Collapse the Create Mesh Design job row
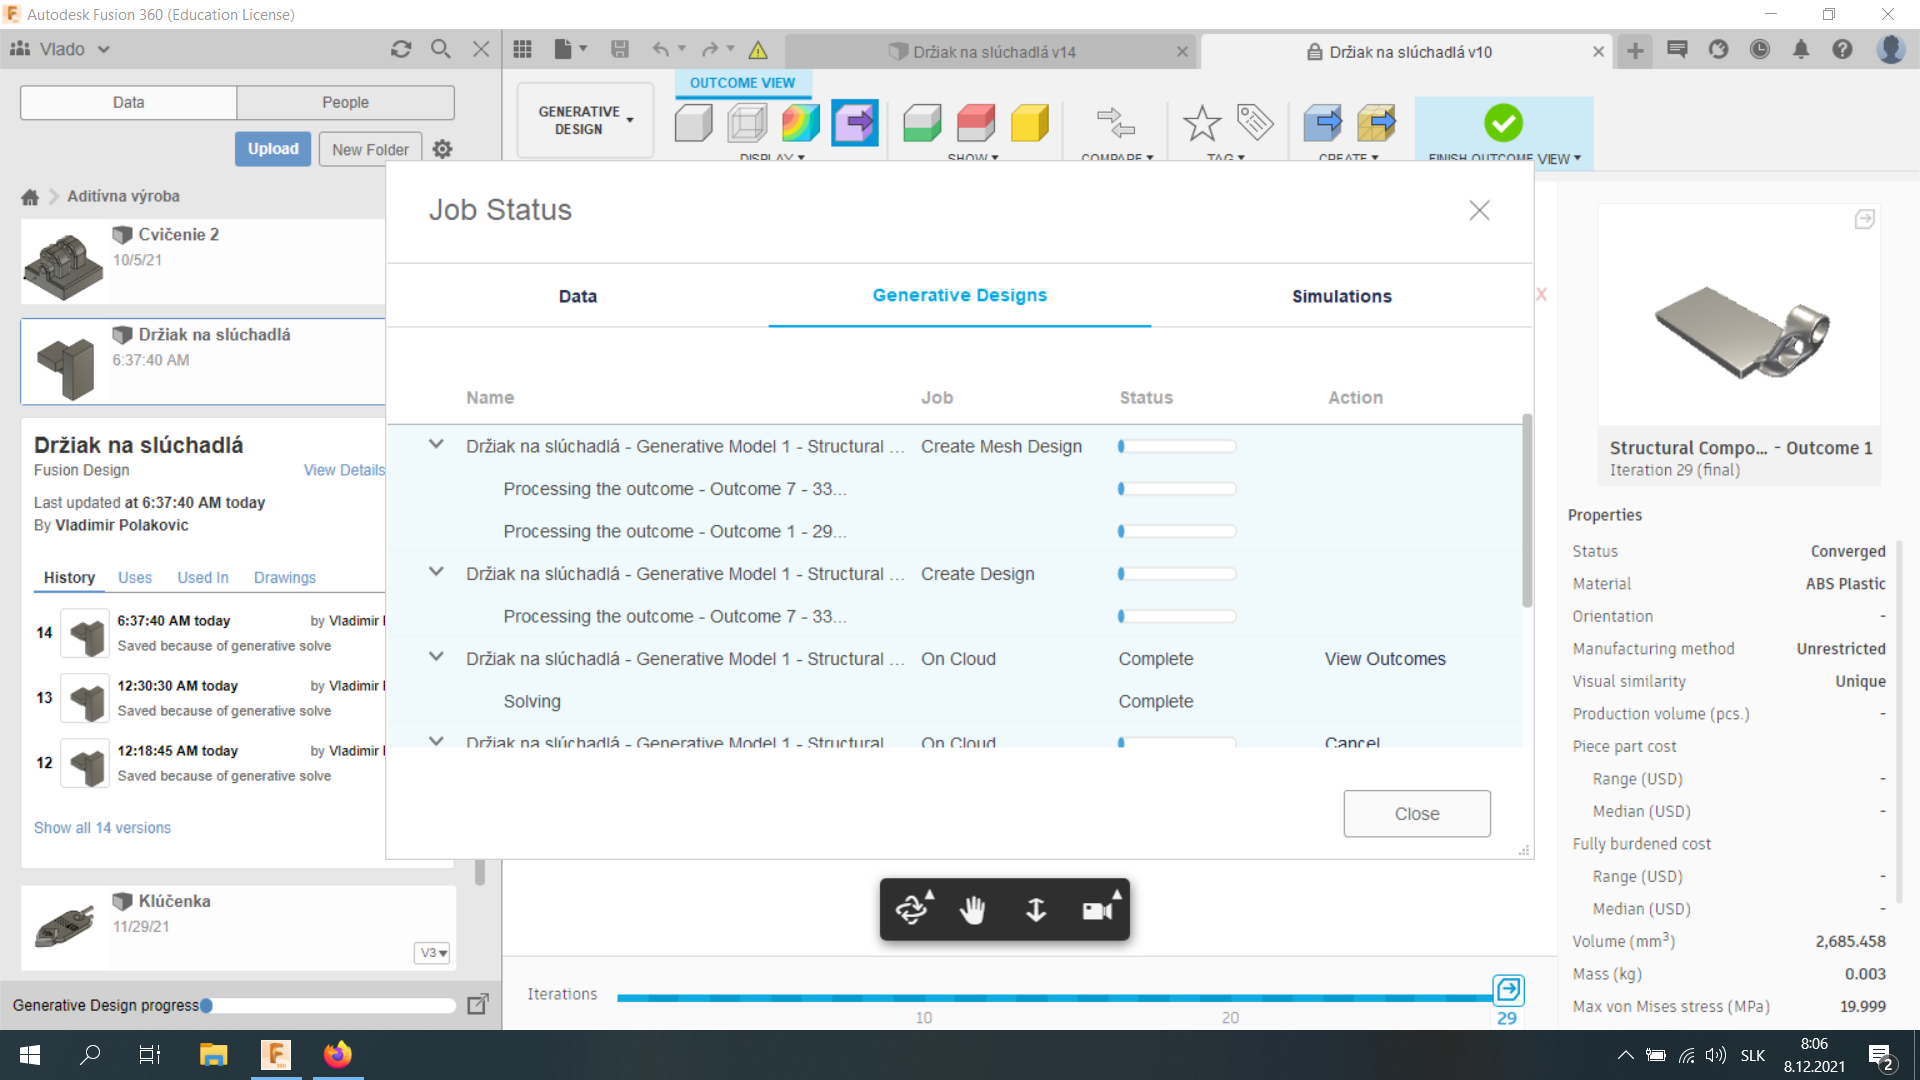This screenshot has width=1920, height=1080. (436, 445)
